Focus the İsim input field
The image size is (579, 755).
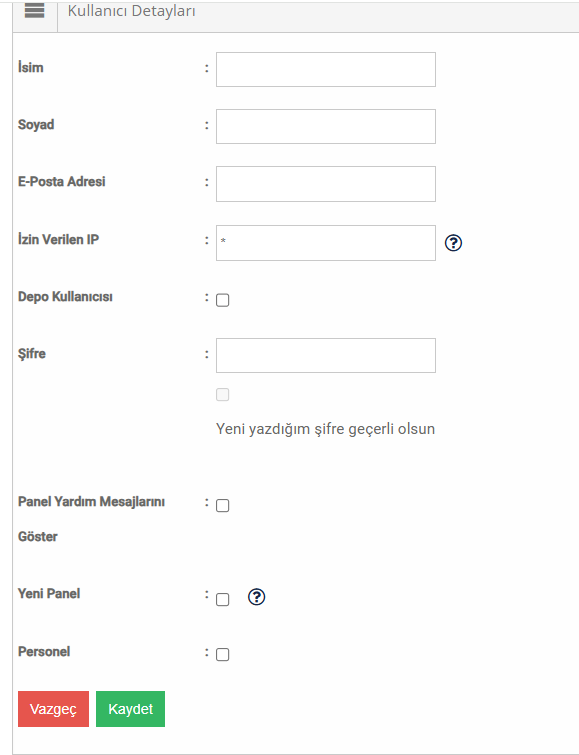(x=326, y=70)
